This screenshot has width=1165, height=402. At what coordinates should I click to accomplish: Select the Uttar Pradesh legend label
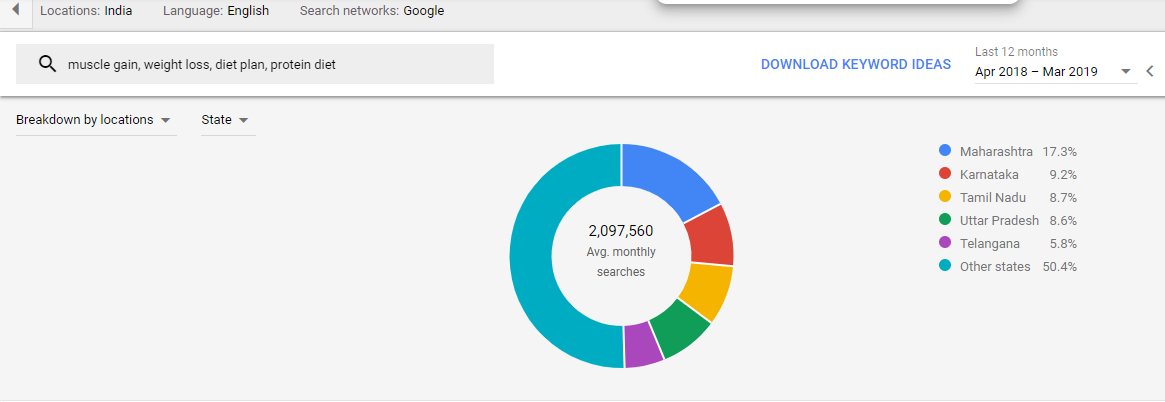coord(999,221)
